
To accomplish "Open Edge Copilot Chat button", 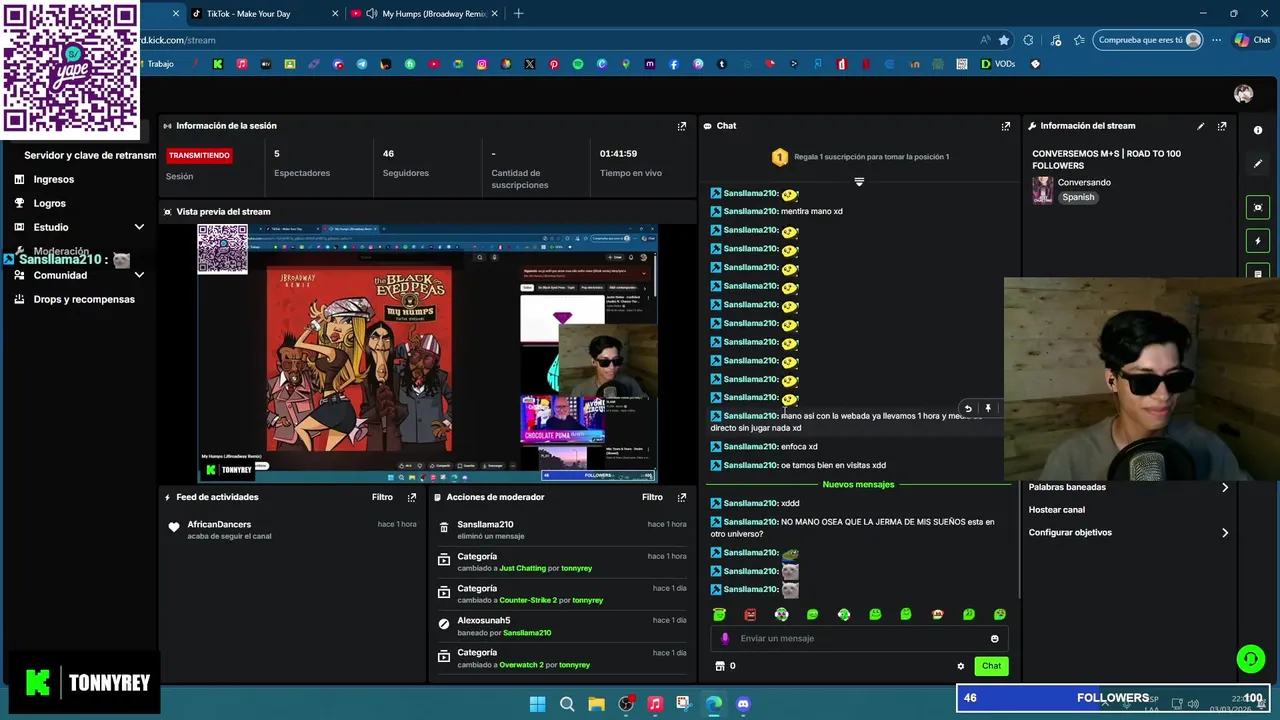I will tap(1252, 40).
